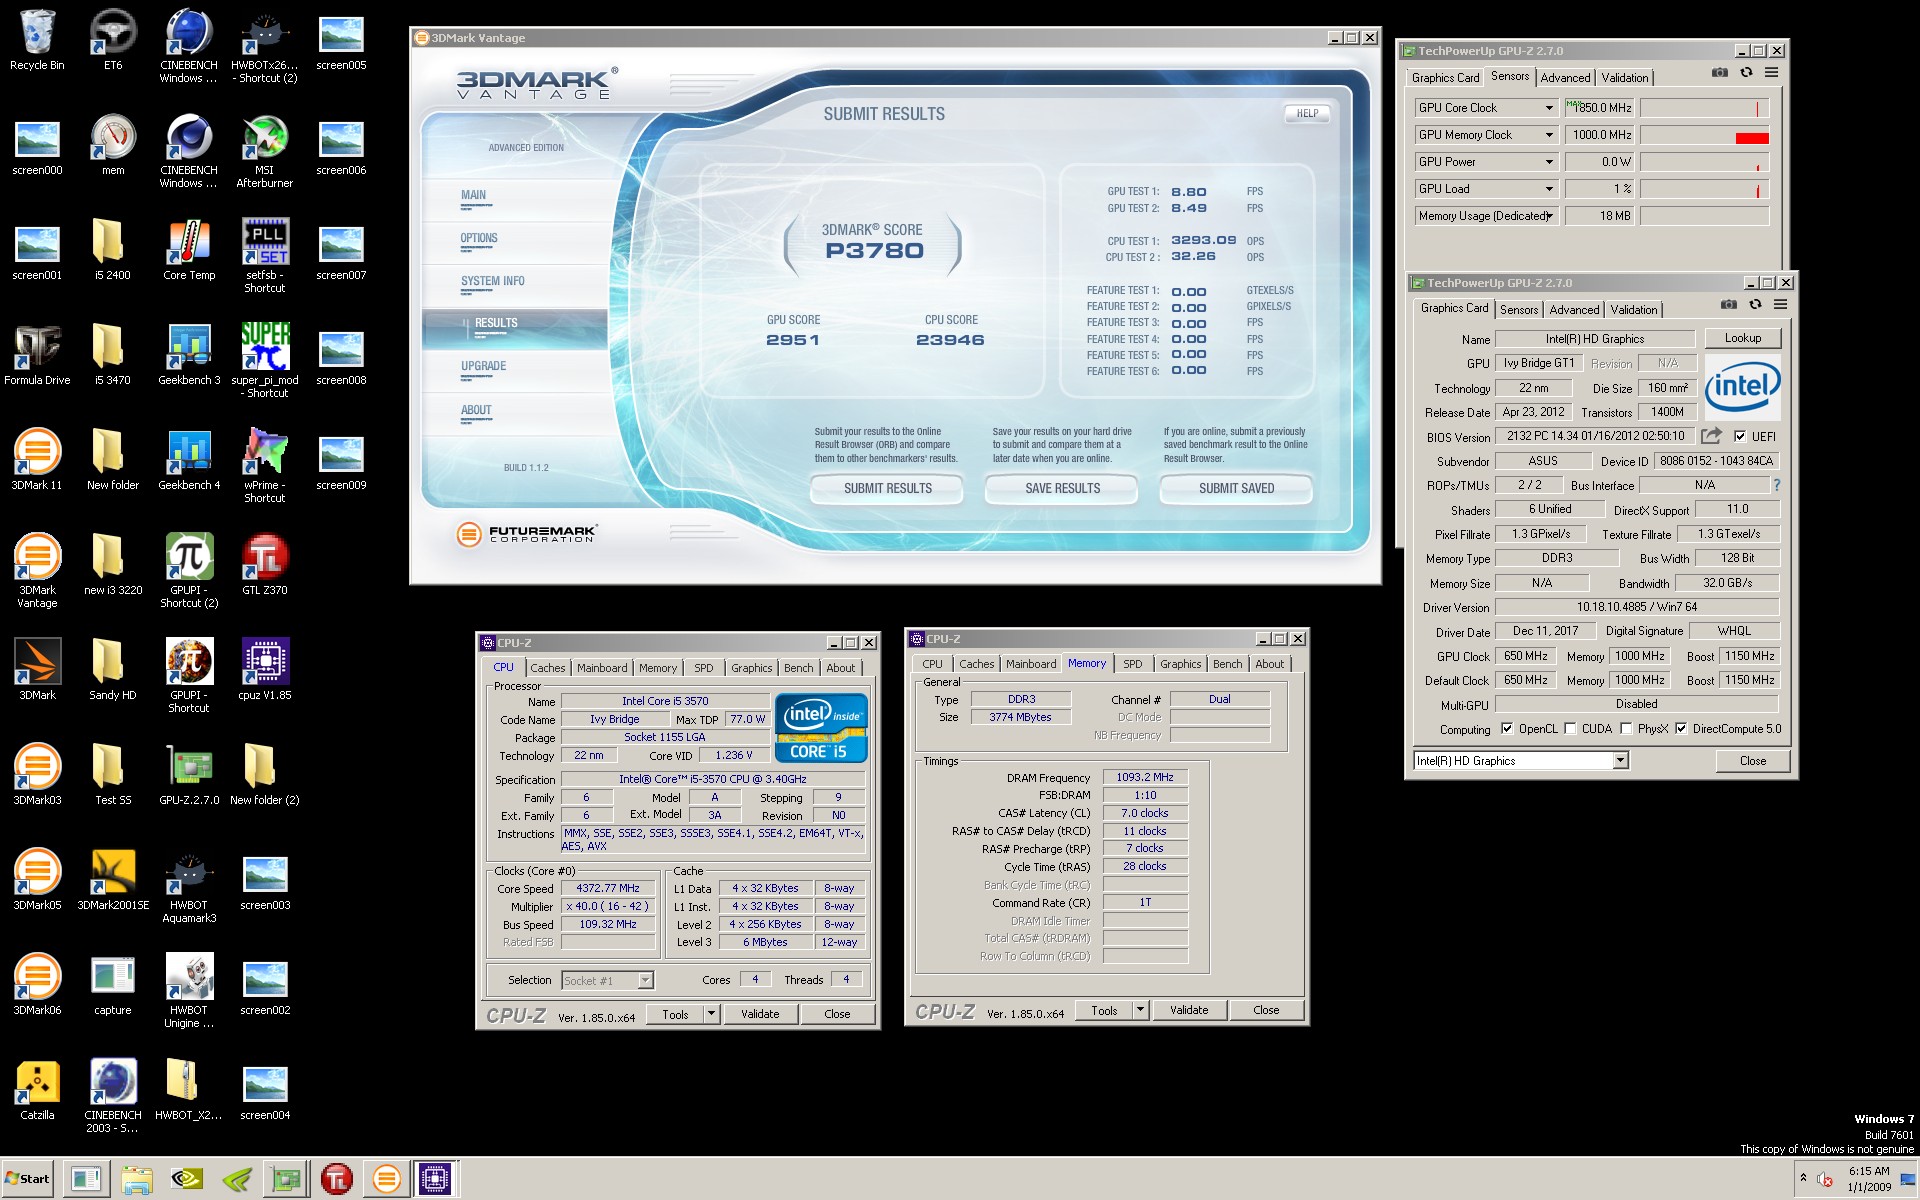Click the DRAM Frequency 1093.2 MHz field
1920x1200 pixels.
point(1145,777)
